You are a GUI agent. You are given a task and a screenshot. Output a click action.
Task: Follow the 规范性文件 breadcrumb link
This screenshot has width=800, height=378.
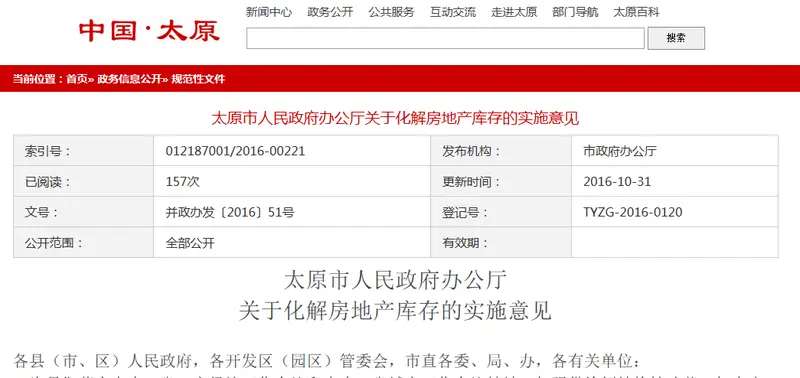point(198,79)
